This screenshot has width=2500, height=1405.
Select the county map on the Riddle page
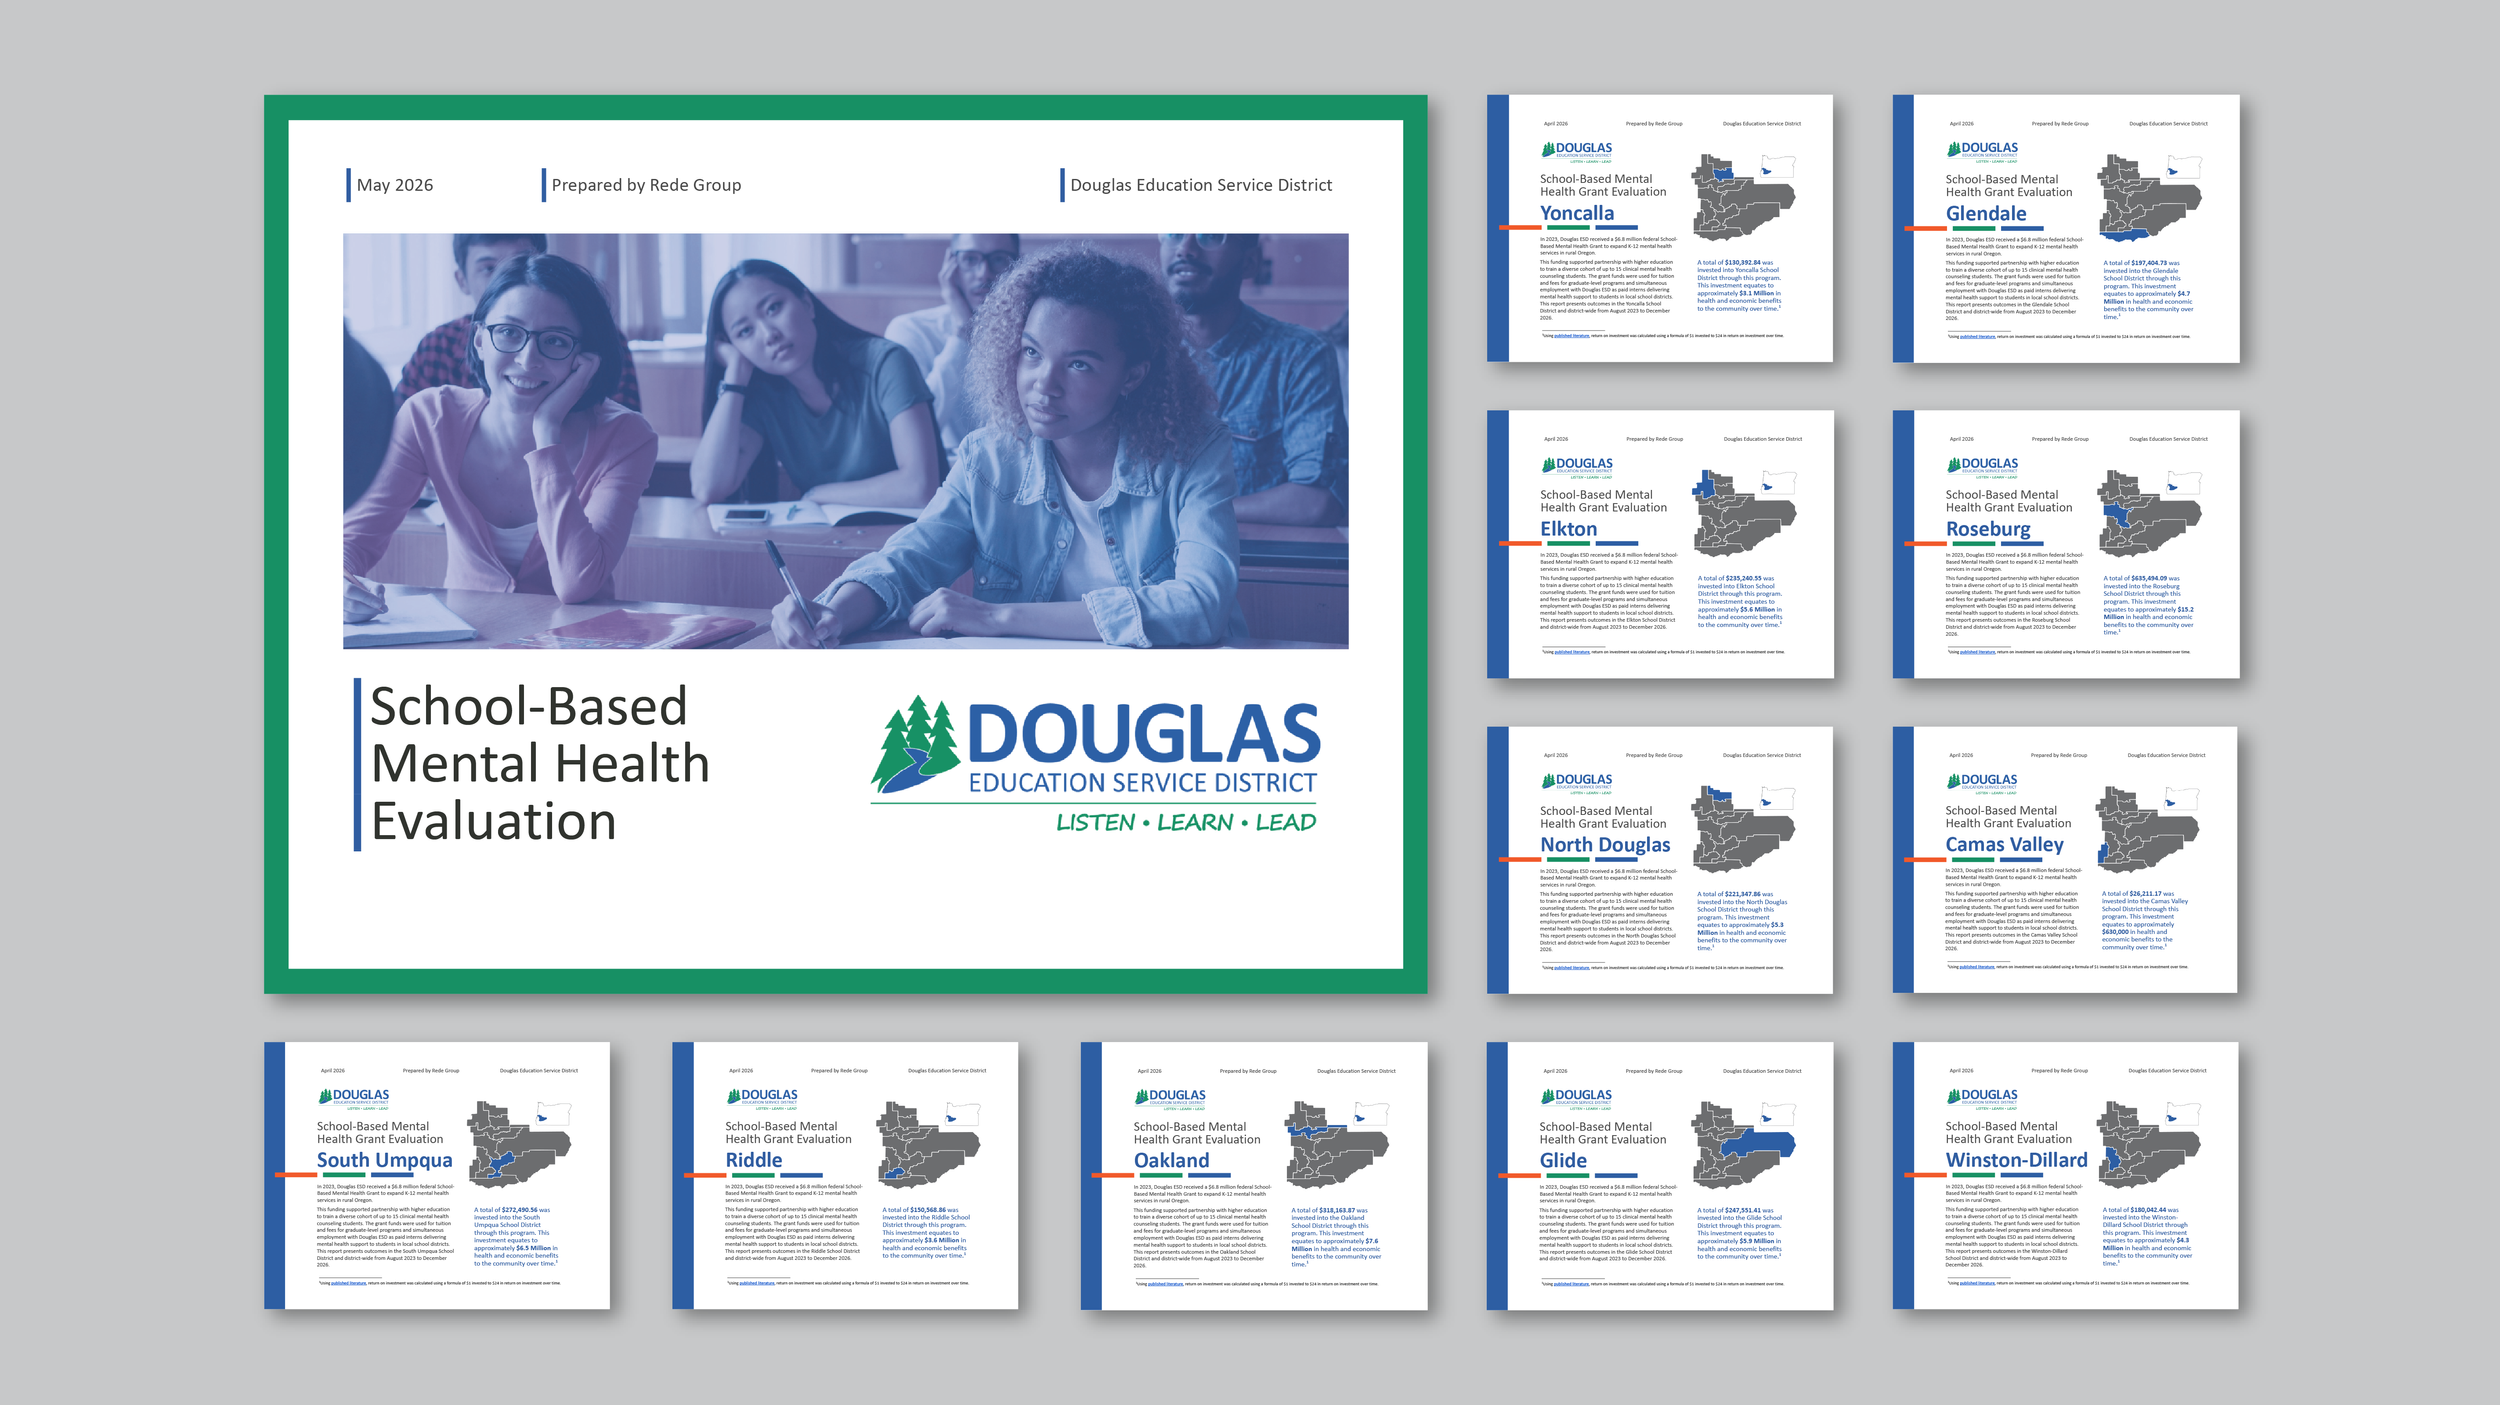928,1144
